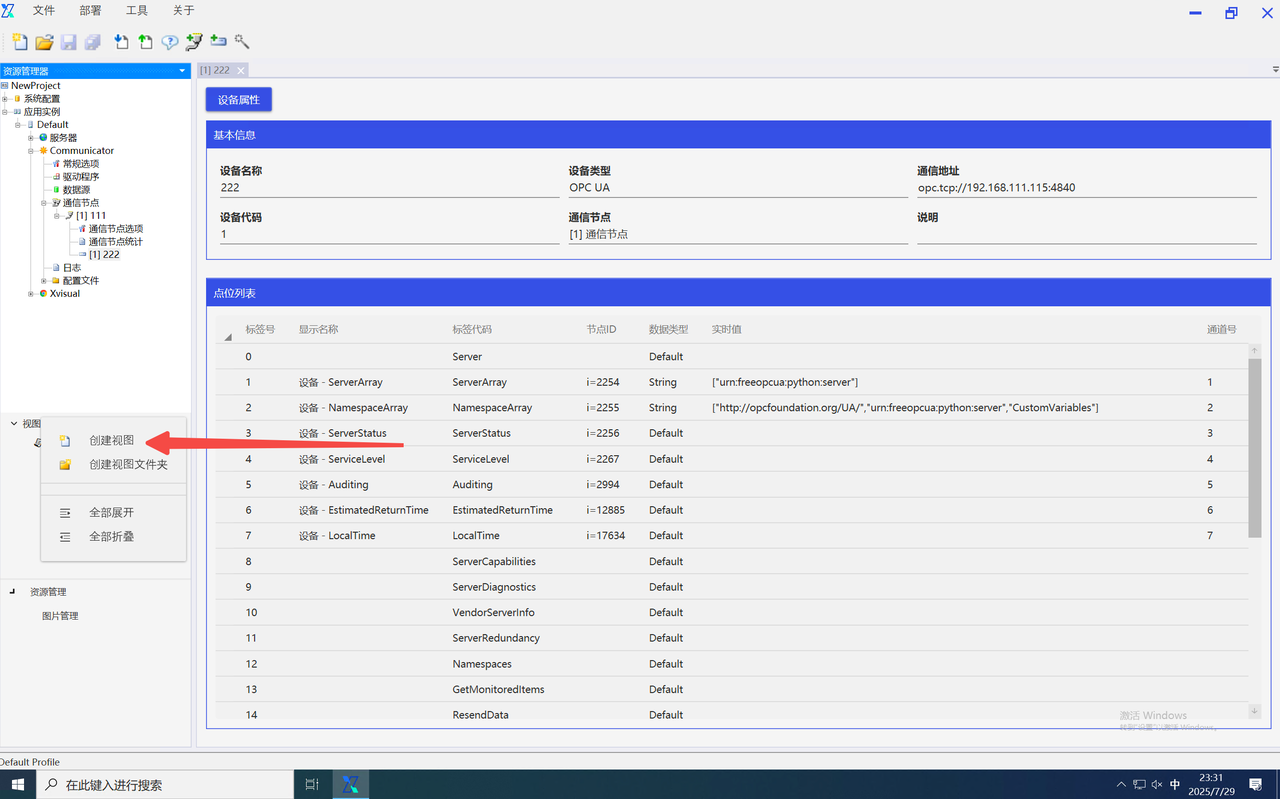Click the green upload arrow toolbar icon
Viewport: 1280px width, 799px height.
[x=146, y=42]
